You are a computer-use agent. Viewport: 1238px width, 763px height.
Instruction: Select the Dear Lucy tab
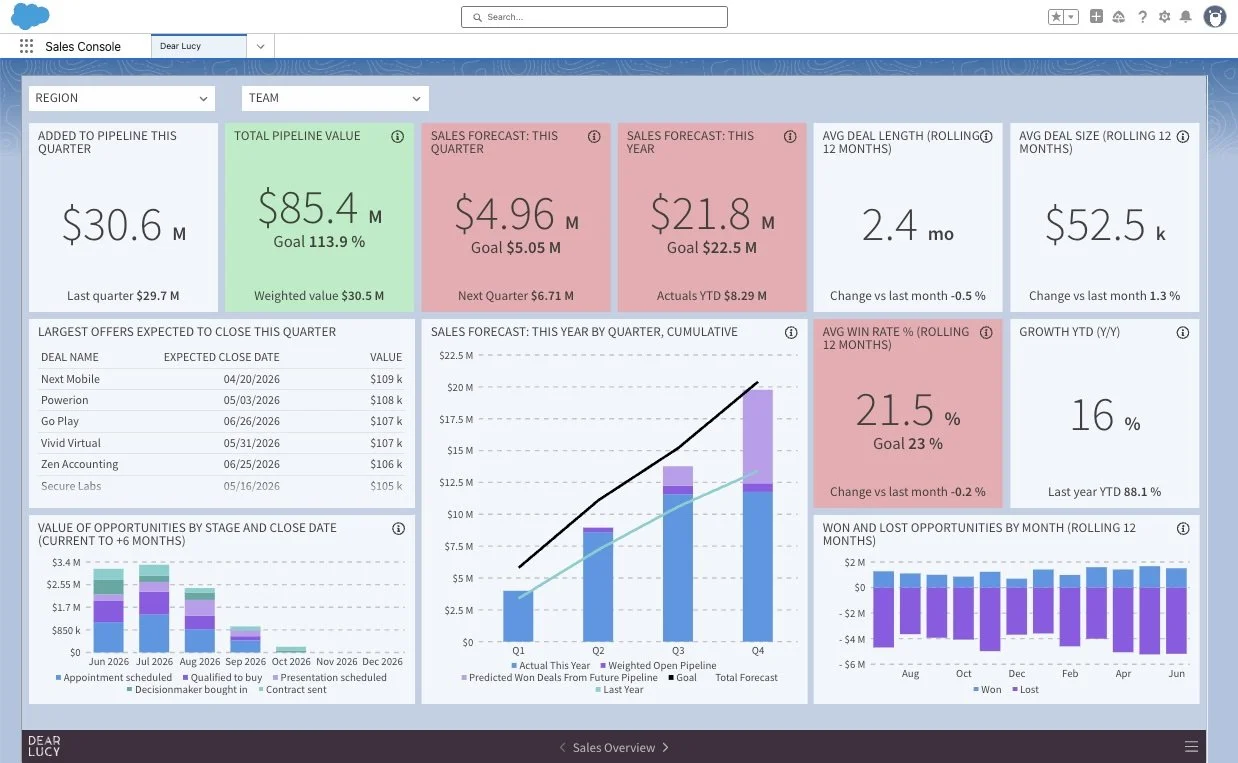coord(198,46)
